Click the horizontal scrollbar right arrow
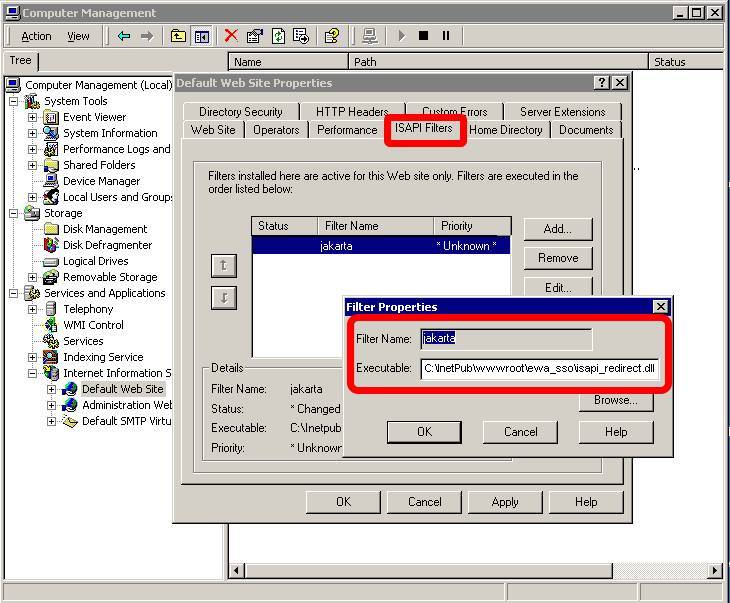The height and width of the screenshot is (603, 730). (716, 570)
